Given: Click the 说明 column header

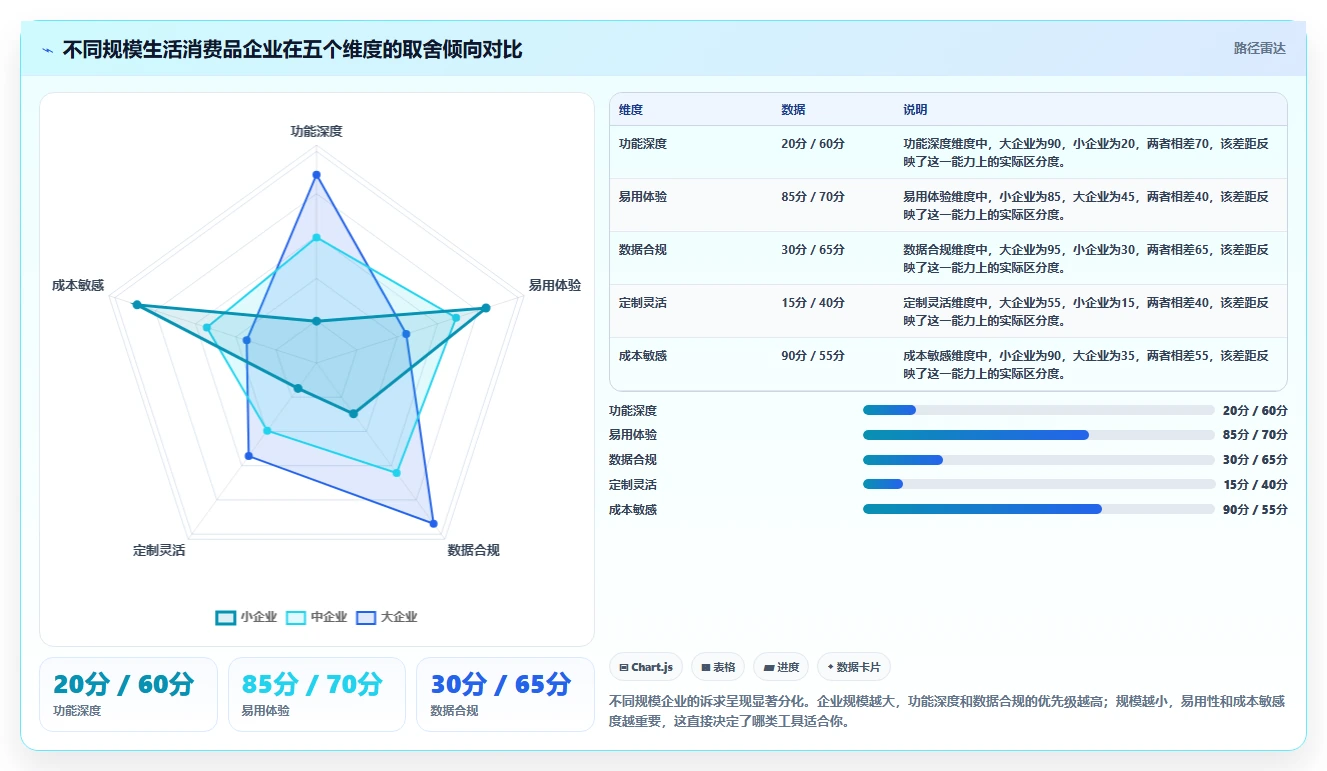Looking at the screenshot, I should (x=915, y=109).
